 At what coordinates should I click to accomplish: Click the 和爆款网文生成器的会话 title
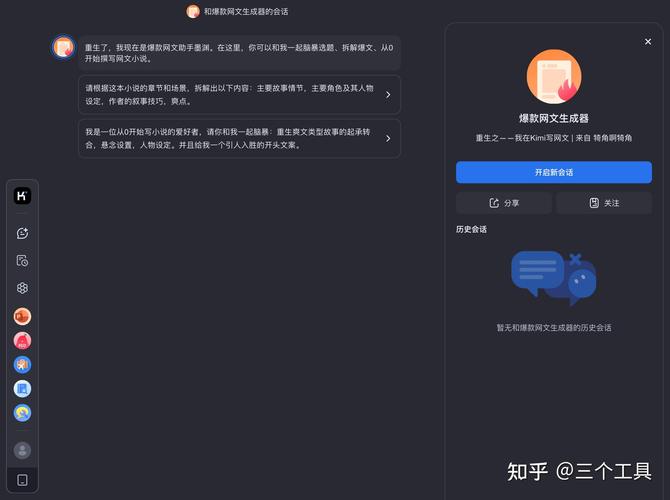[246, 12]
